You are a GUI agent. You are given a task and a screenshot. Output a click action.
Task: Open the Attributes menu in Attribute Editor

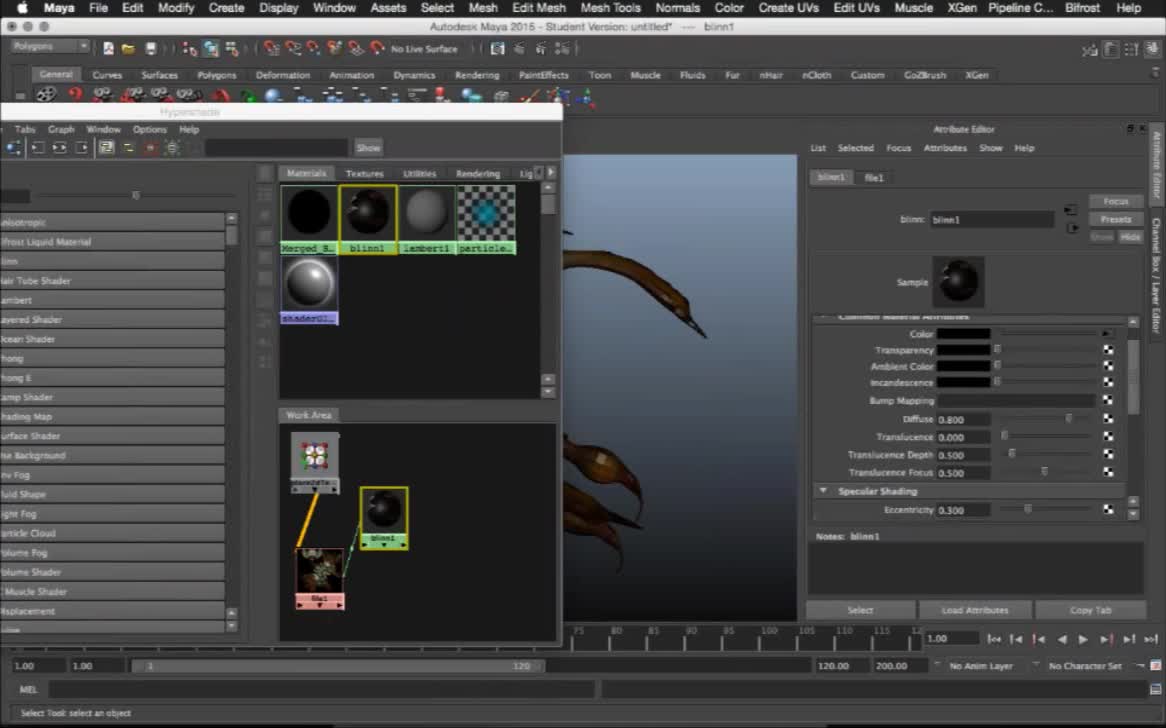(944, 148)
